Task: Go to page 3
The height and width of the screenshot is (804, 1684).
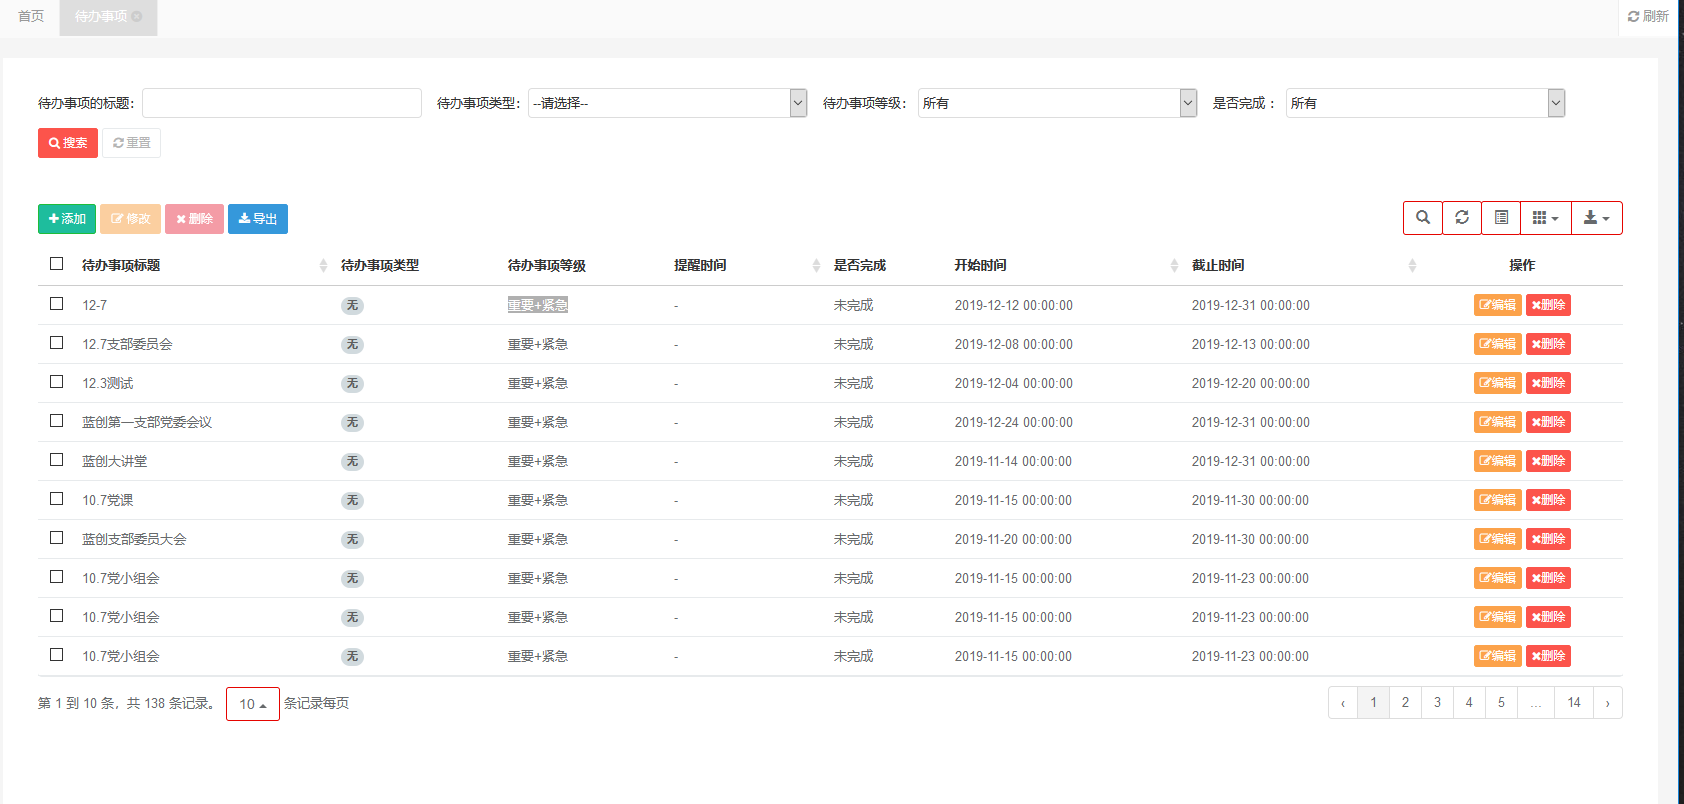Action: (x=1437, y=703)
